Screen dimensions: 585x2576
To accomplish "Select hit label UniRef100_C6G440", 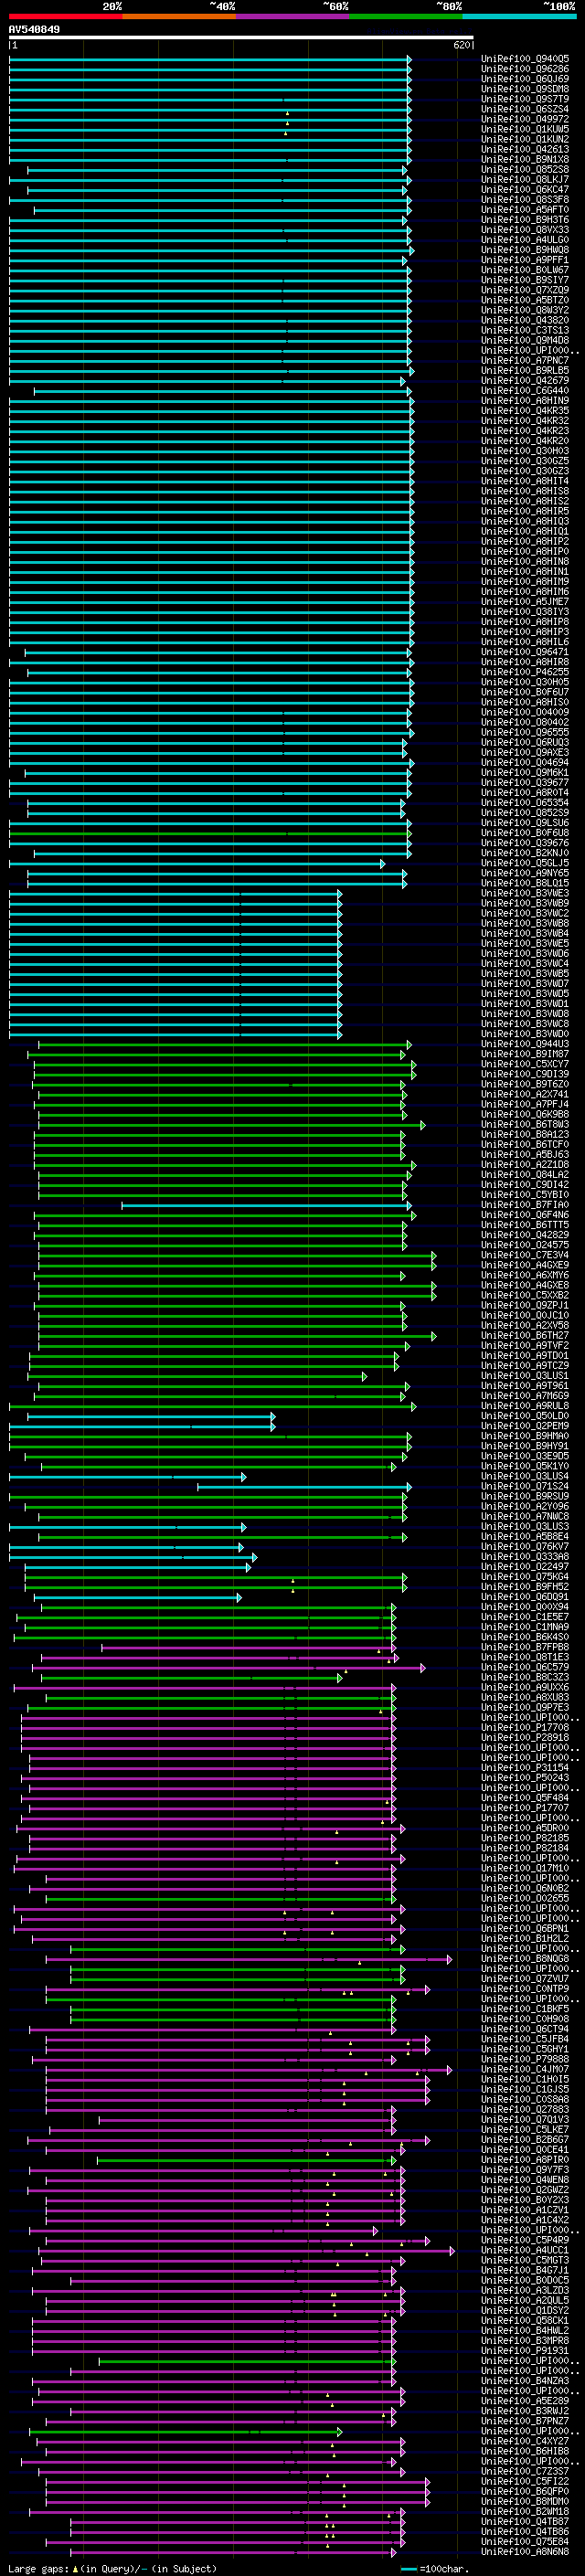I will pos(525,391).
